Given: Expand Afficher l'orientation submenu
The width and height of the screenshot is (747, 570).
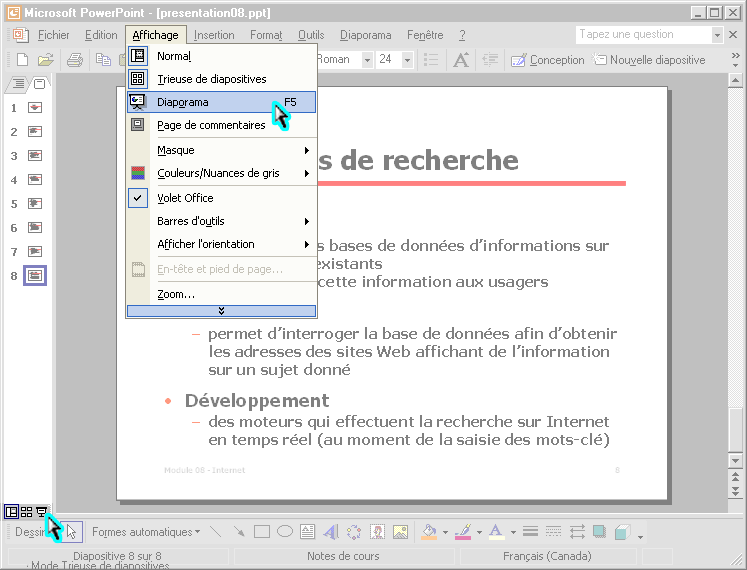Looking at the screenshot, I should coord(222,244).
